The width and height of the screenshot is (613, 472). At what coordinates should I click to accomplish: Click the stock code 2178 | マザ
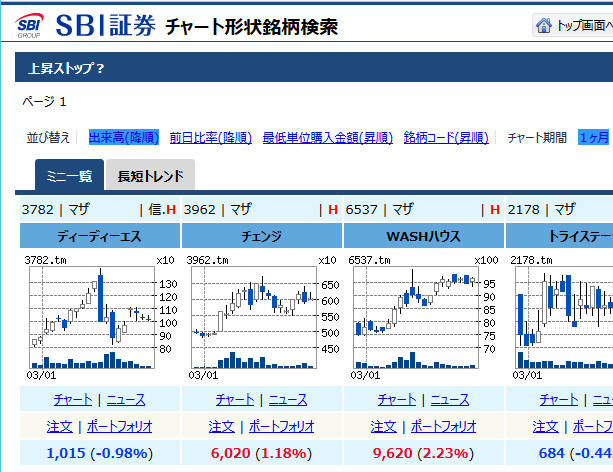[x=542, y=210]
